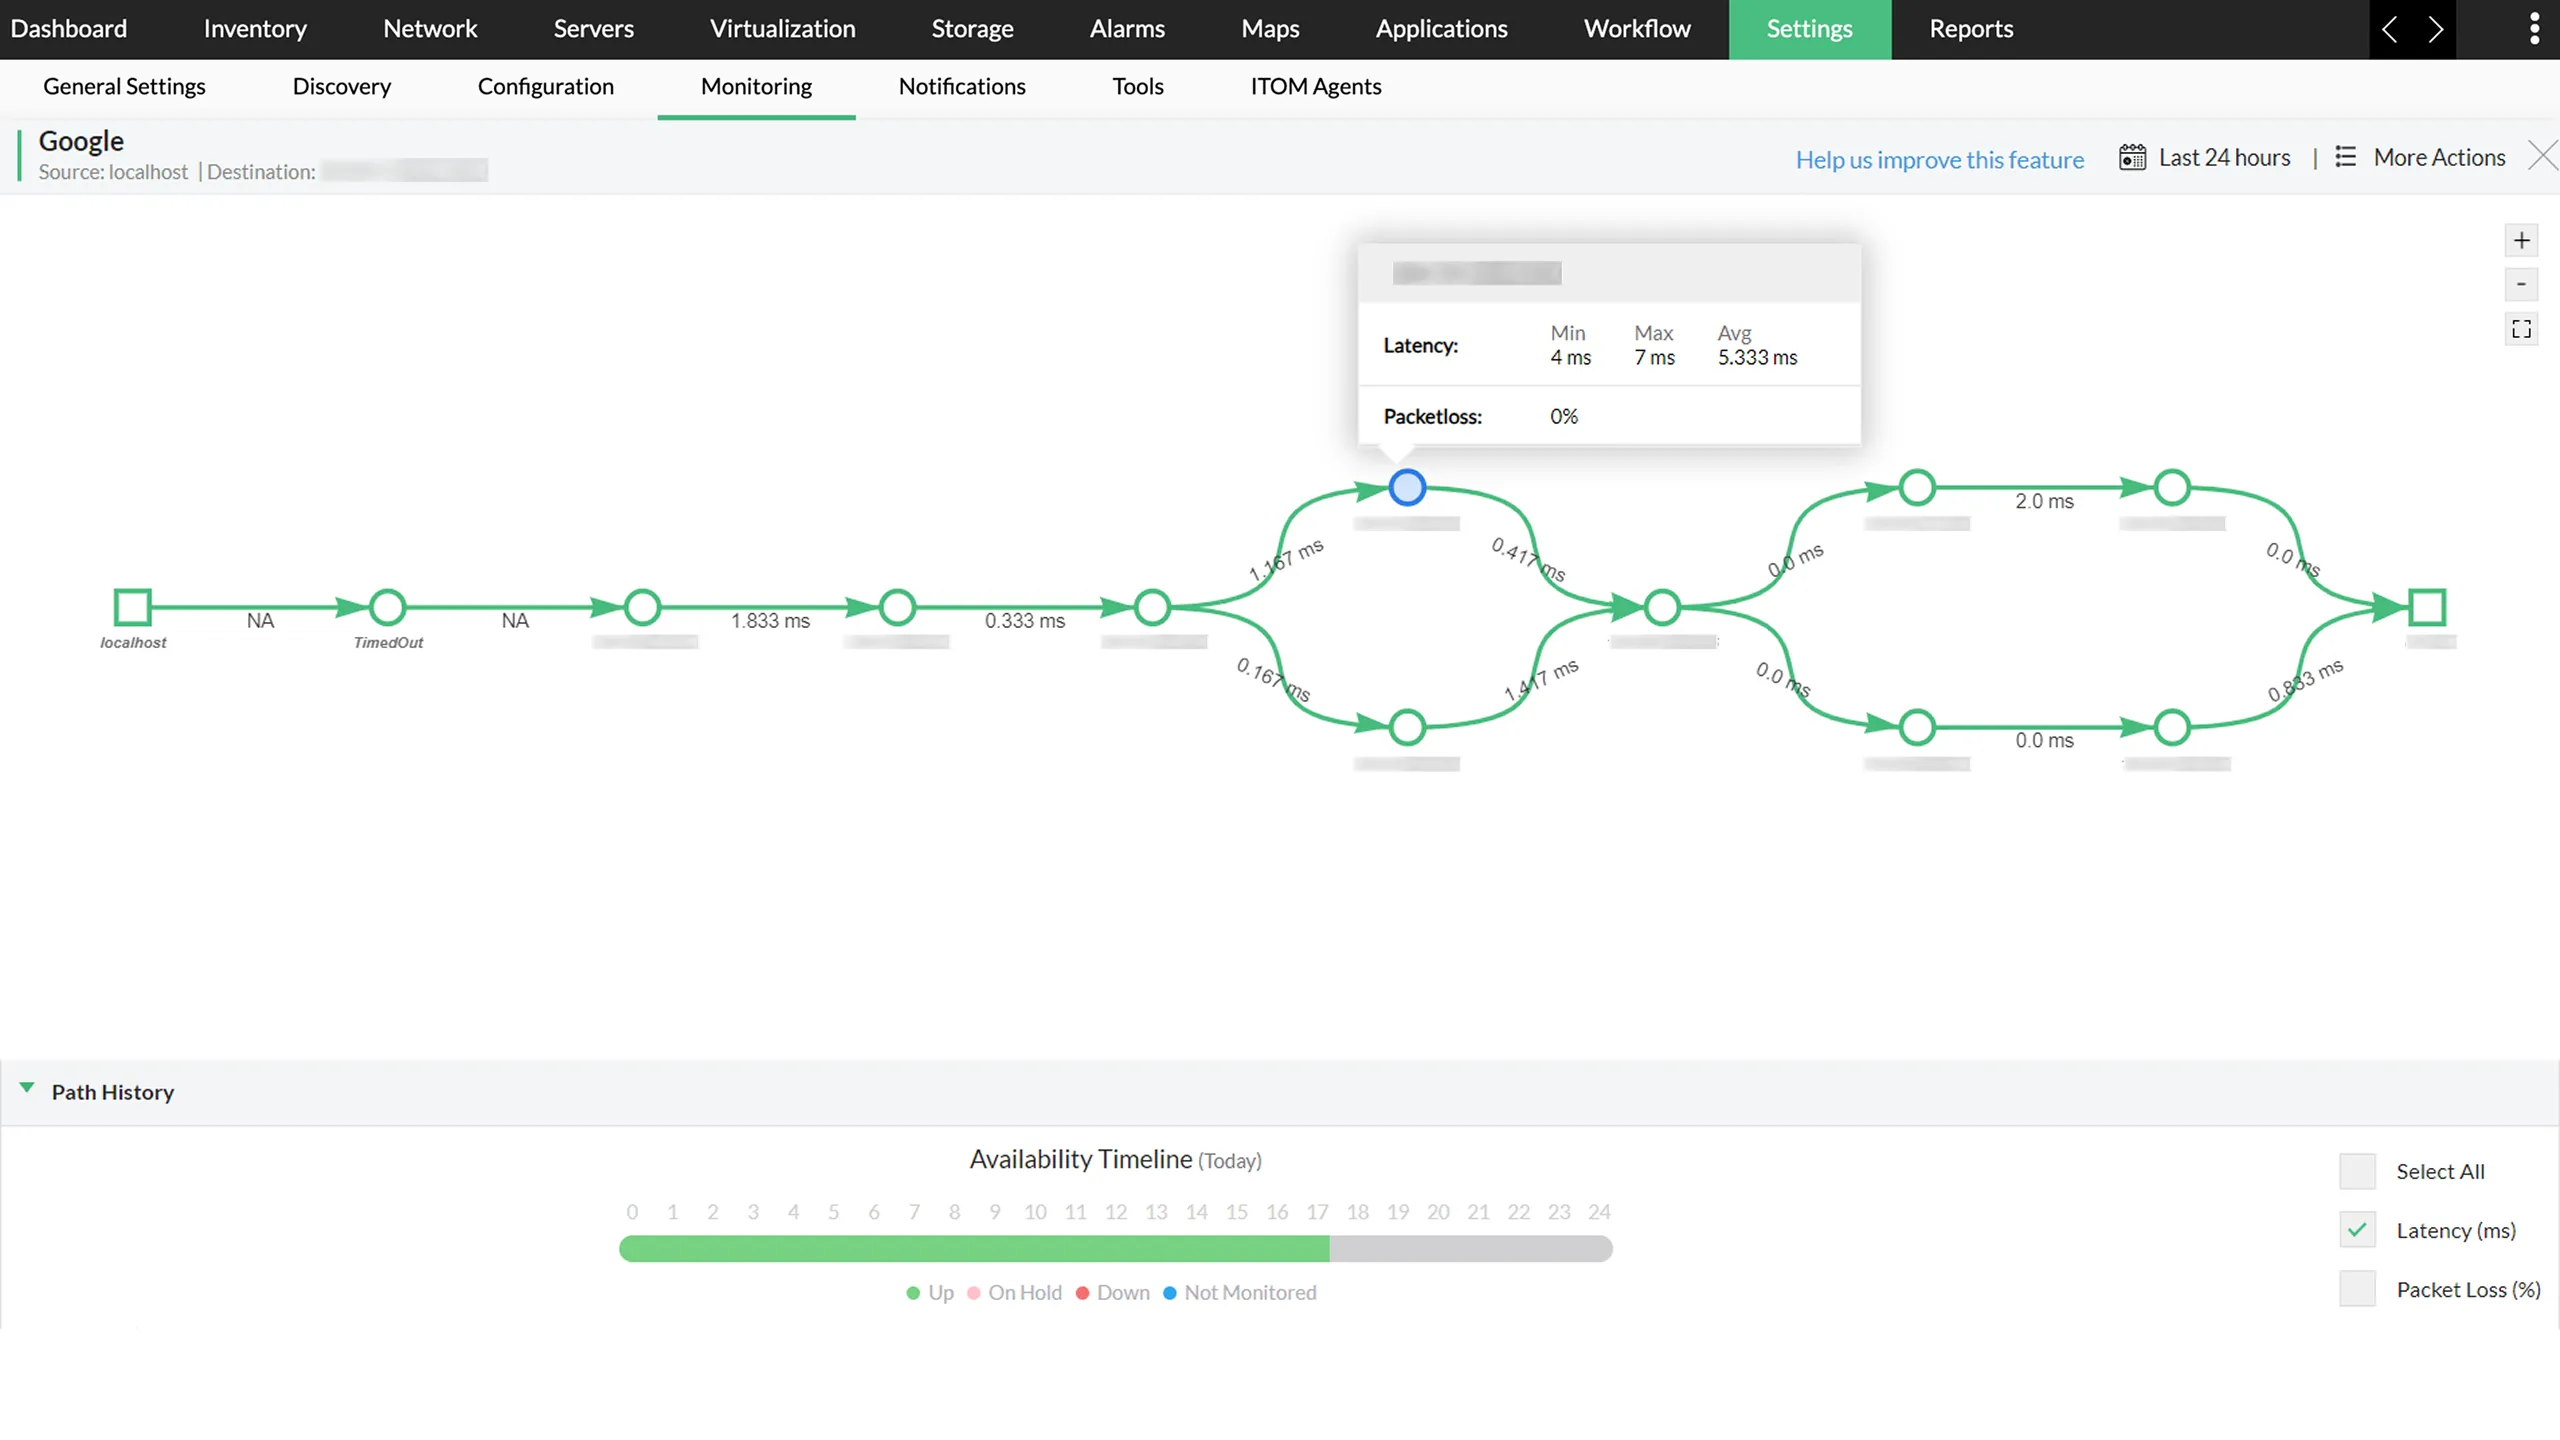Select the highlighted blue node showing latency stats
This screenshot has width=2560, height=1440.
[1408, 487]
